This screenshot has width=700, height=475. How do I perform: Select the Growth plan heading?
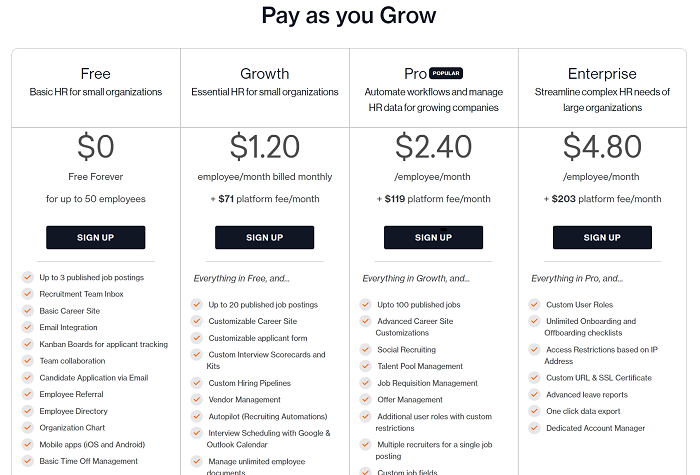pos(265,74)
